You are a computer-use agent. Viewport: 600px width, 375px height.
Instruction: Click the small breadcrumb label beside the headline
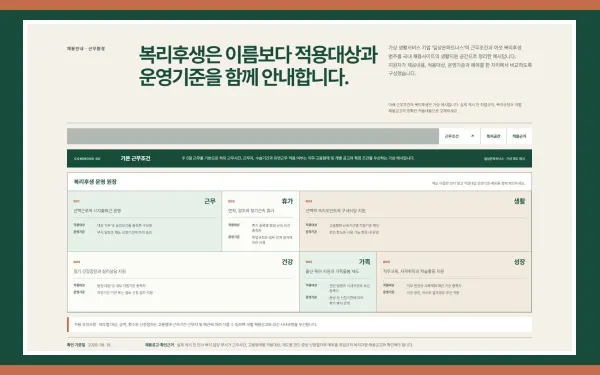tap(86, 49)
